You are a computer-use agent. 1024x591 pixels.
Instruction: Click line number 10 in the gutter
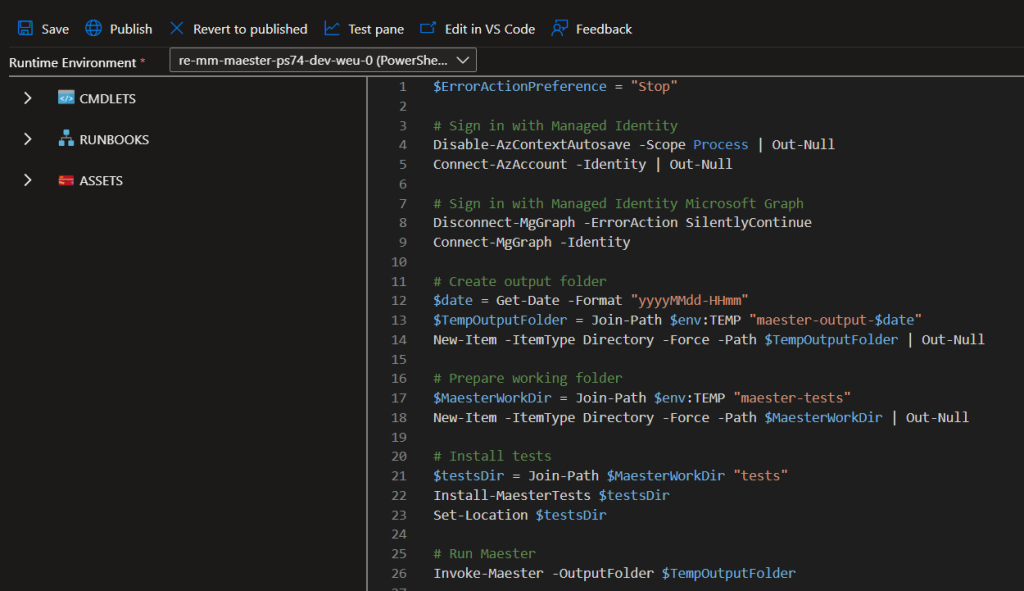(399, 262)
